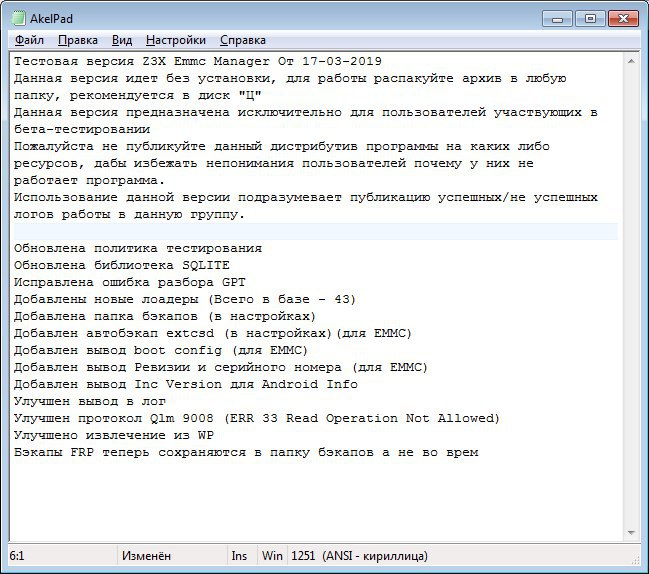
Task: Click the Изменён status bar entry
Action: (x=146, y=555)
